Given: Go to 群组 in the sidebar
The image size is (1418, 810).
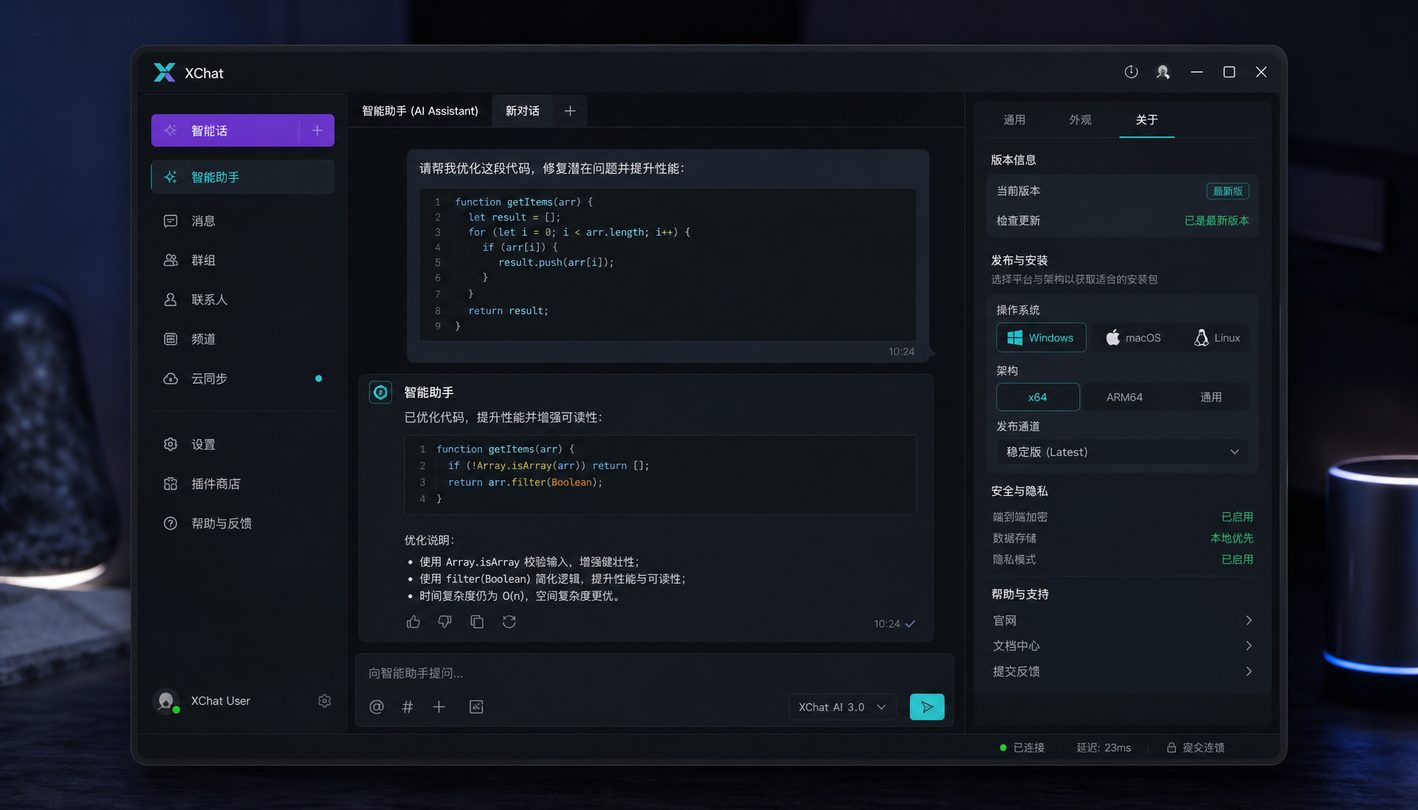Looking at the screenshot, I should point(243,260).
